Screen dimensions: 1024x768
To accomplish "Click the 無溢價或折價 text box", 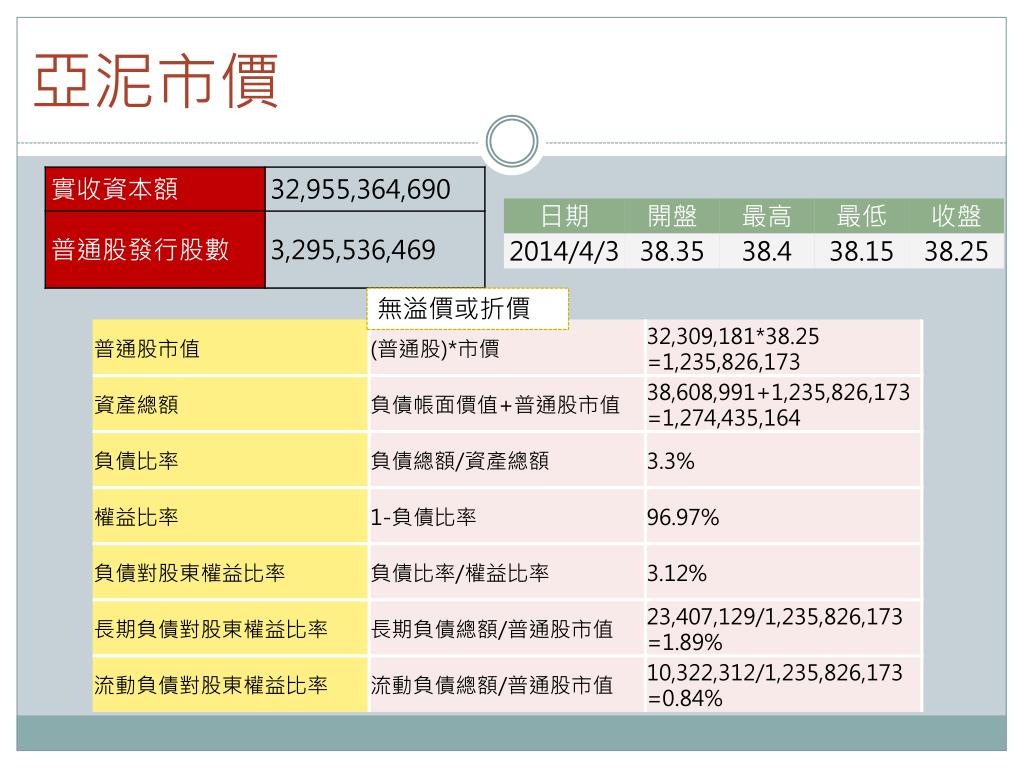I will [x=468, y=308].
